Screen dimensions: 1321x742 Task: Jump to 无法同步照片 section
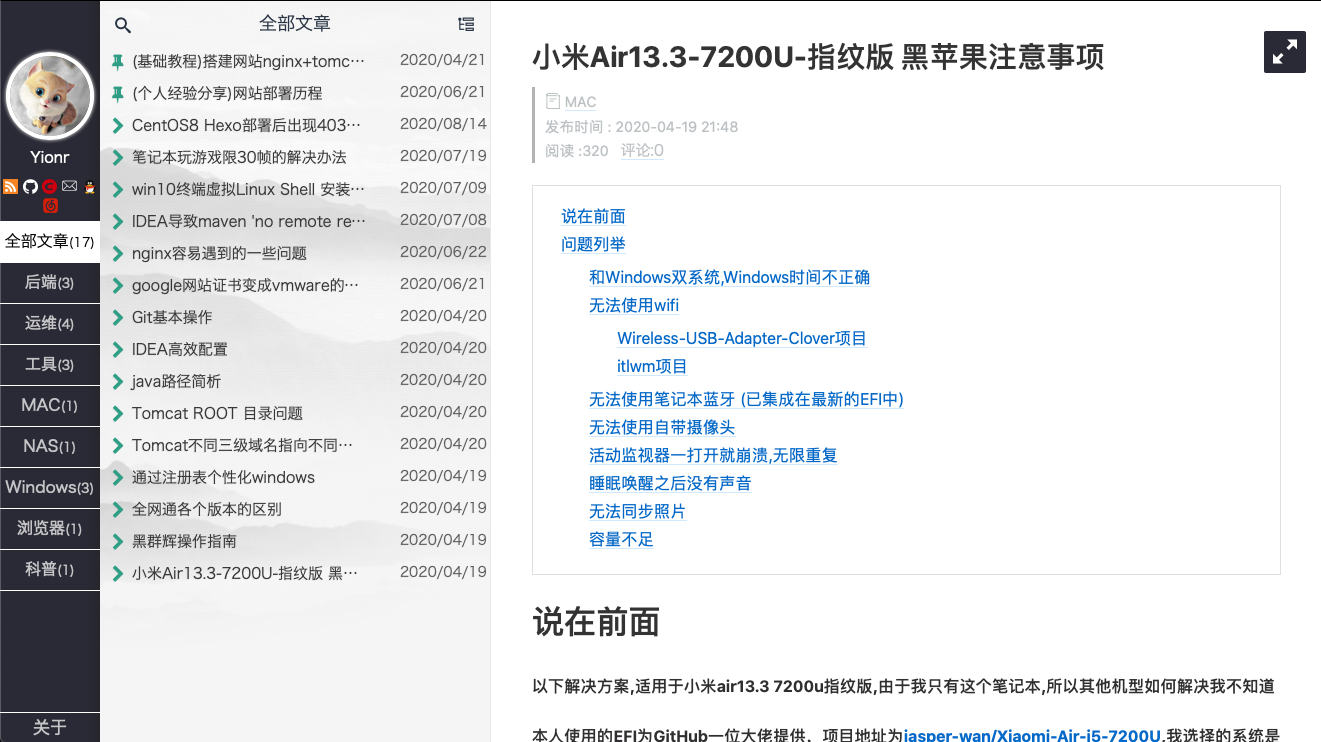pos(637,511)
